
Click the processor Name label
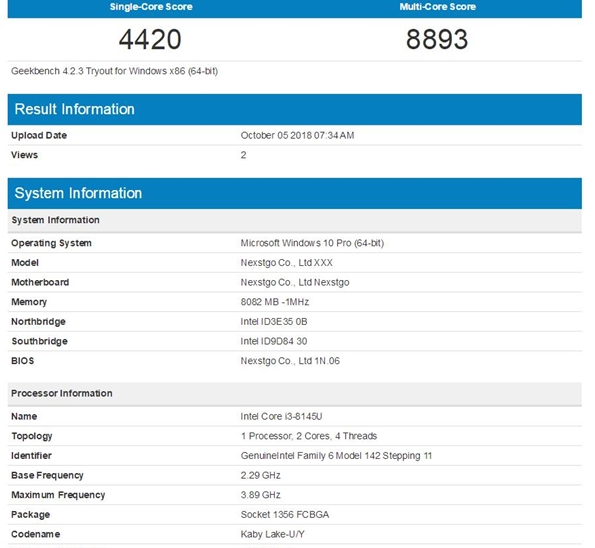pos(24,417)
